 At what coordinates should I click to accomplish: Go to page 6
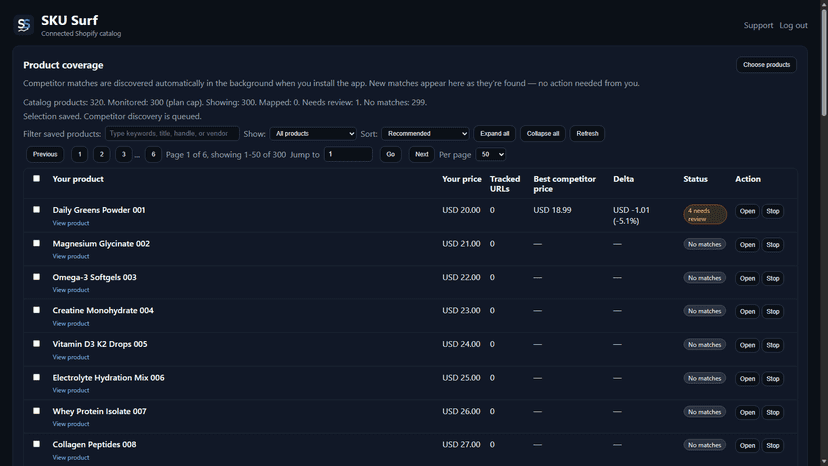tap(153, 154)
